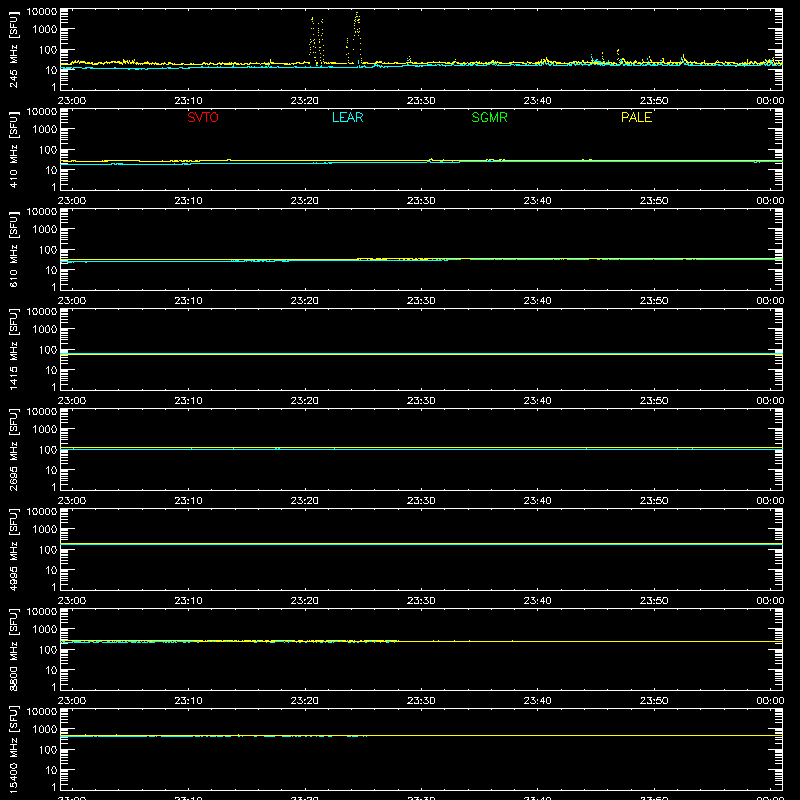Click the 23:10 tick label under the 245 MHz plot
This screenshot has width=800, height=800.
[x=188, y=101]
